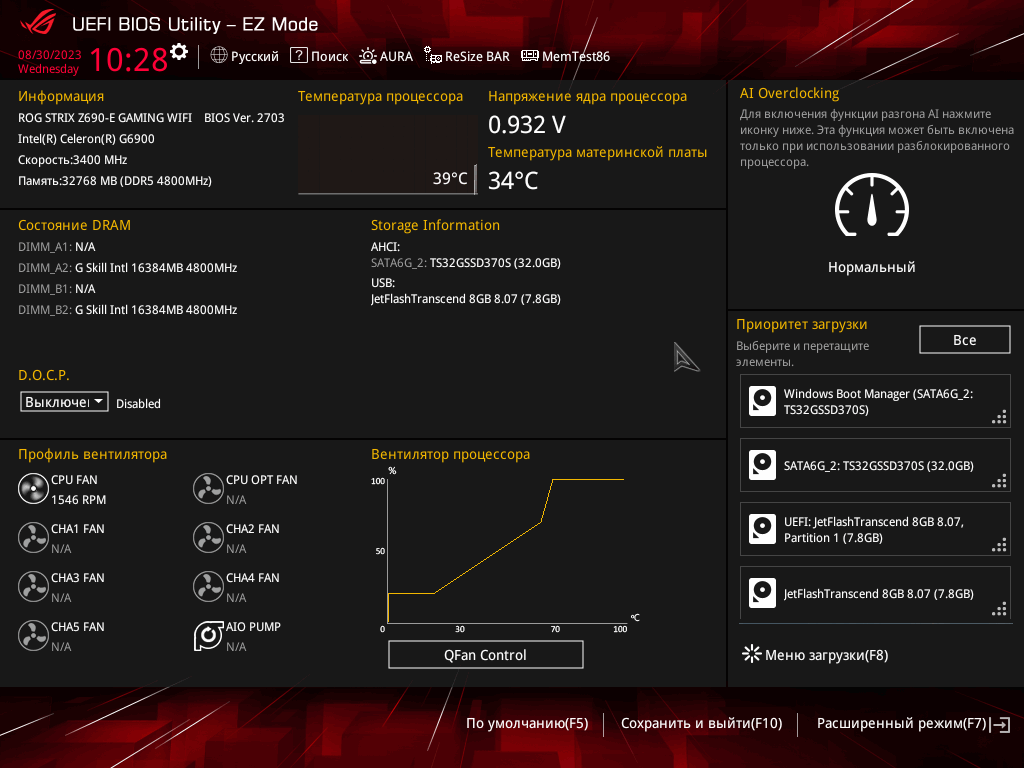Click the advanced mode exit arrow icon
Viewport: 1024px width, 768px height.
tap(1000, 724)
